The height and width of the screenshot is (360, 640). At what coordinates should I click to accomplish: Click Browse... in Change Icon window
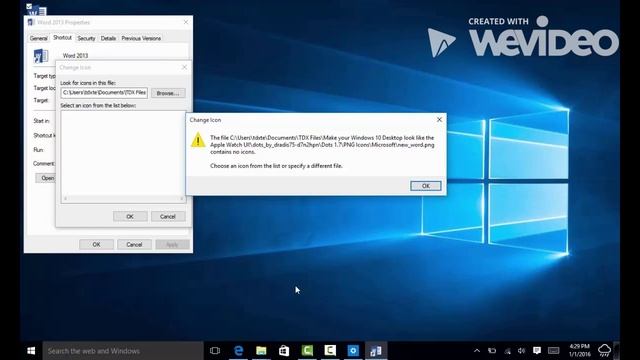tap(168, 93)
